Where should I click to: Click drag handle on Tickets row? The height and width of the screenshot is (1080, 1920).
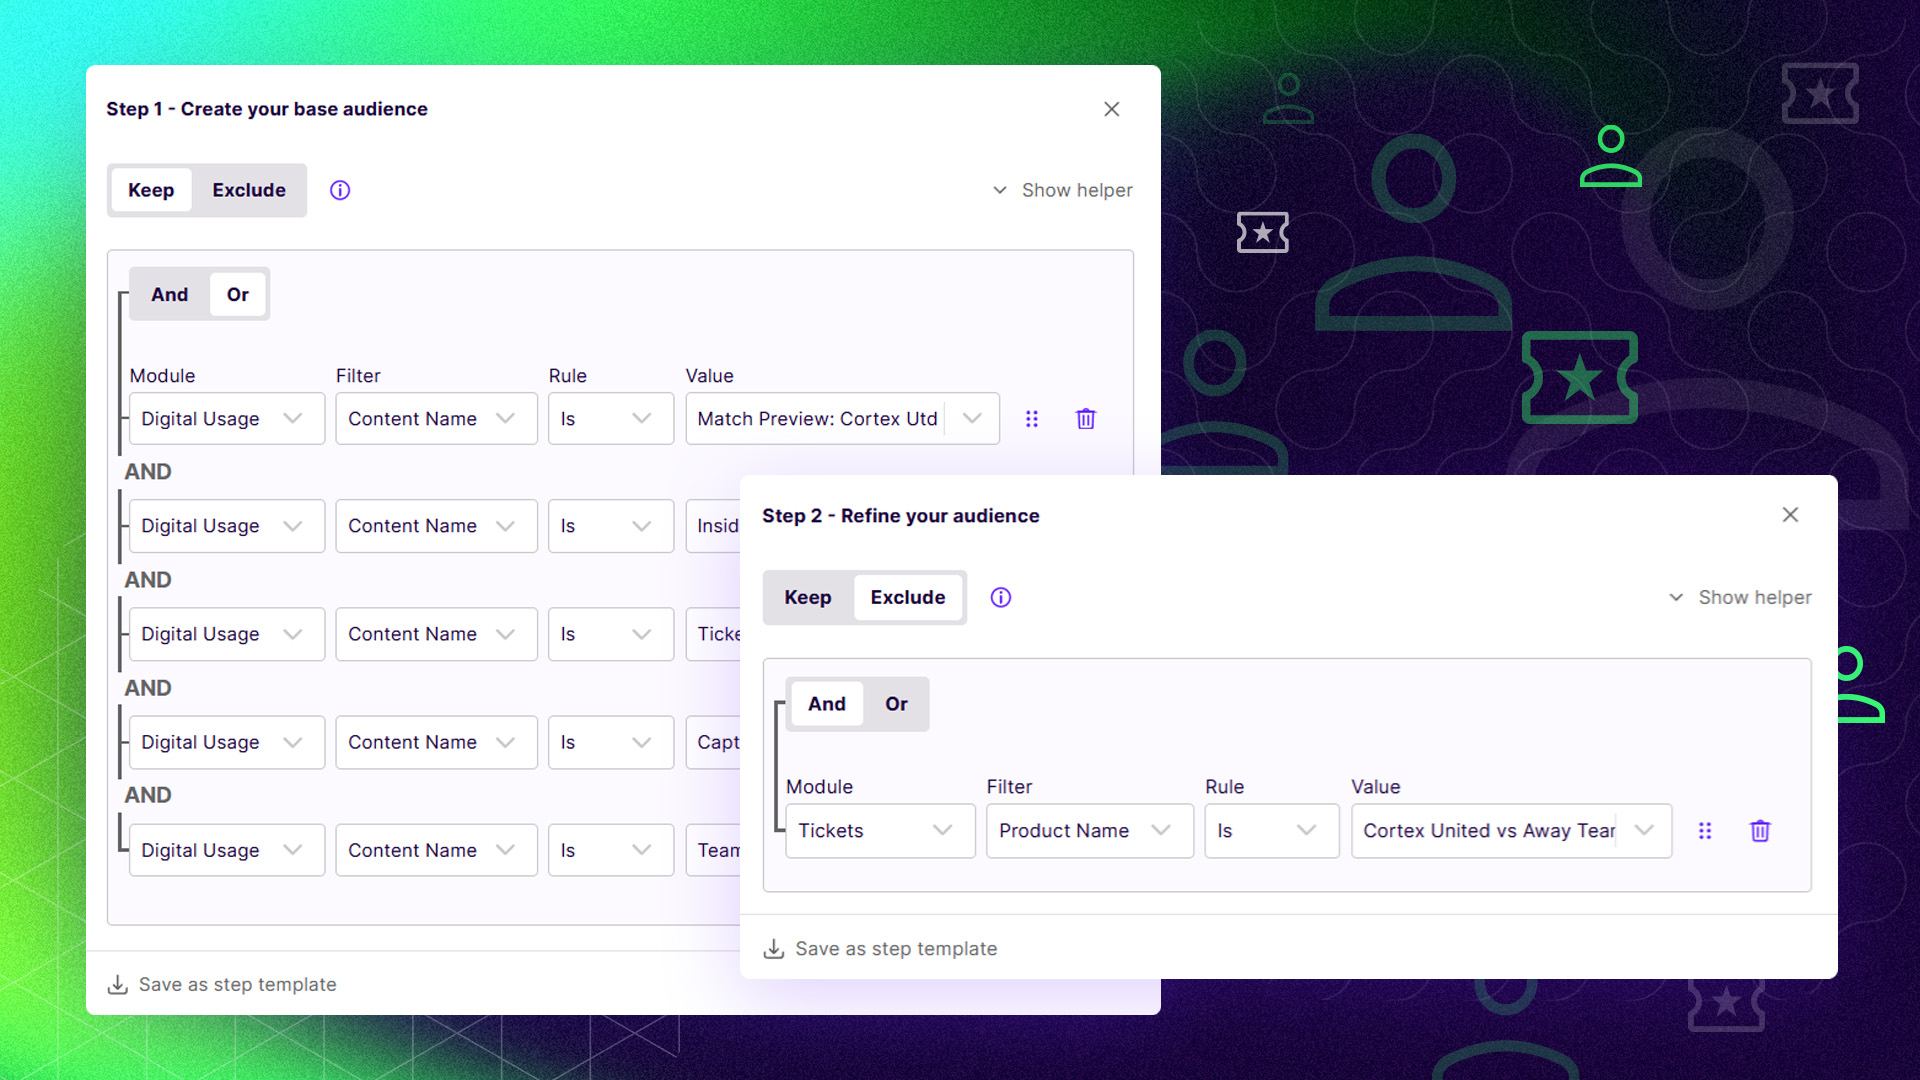tap(1705, 831)
